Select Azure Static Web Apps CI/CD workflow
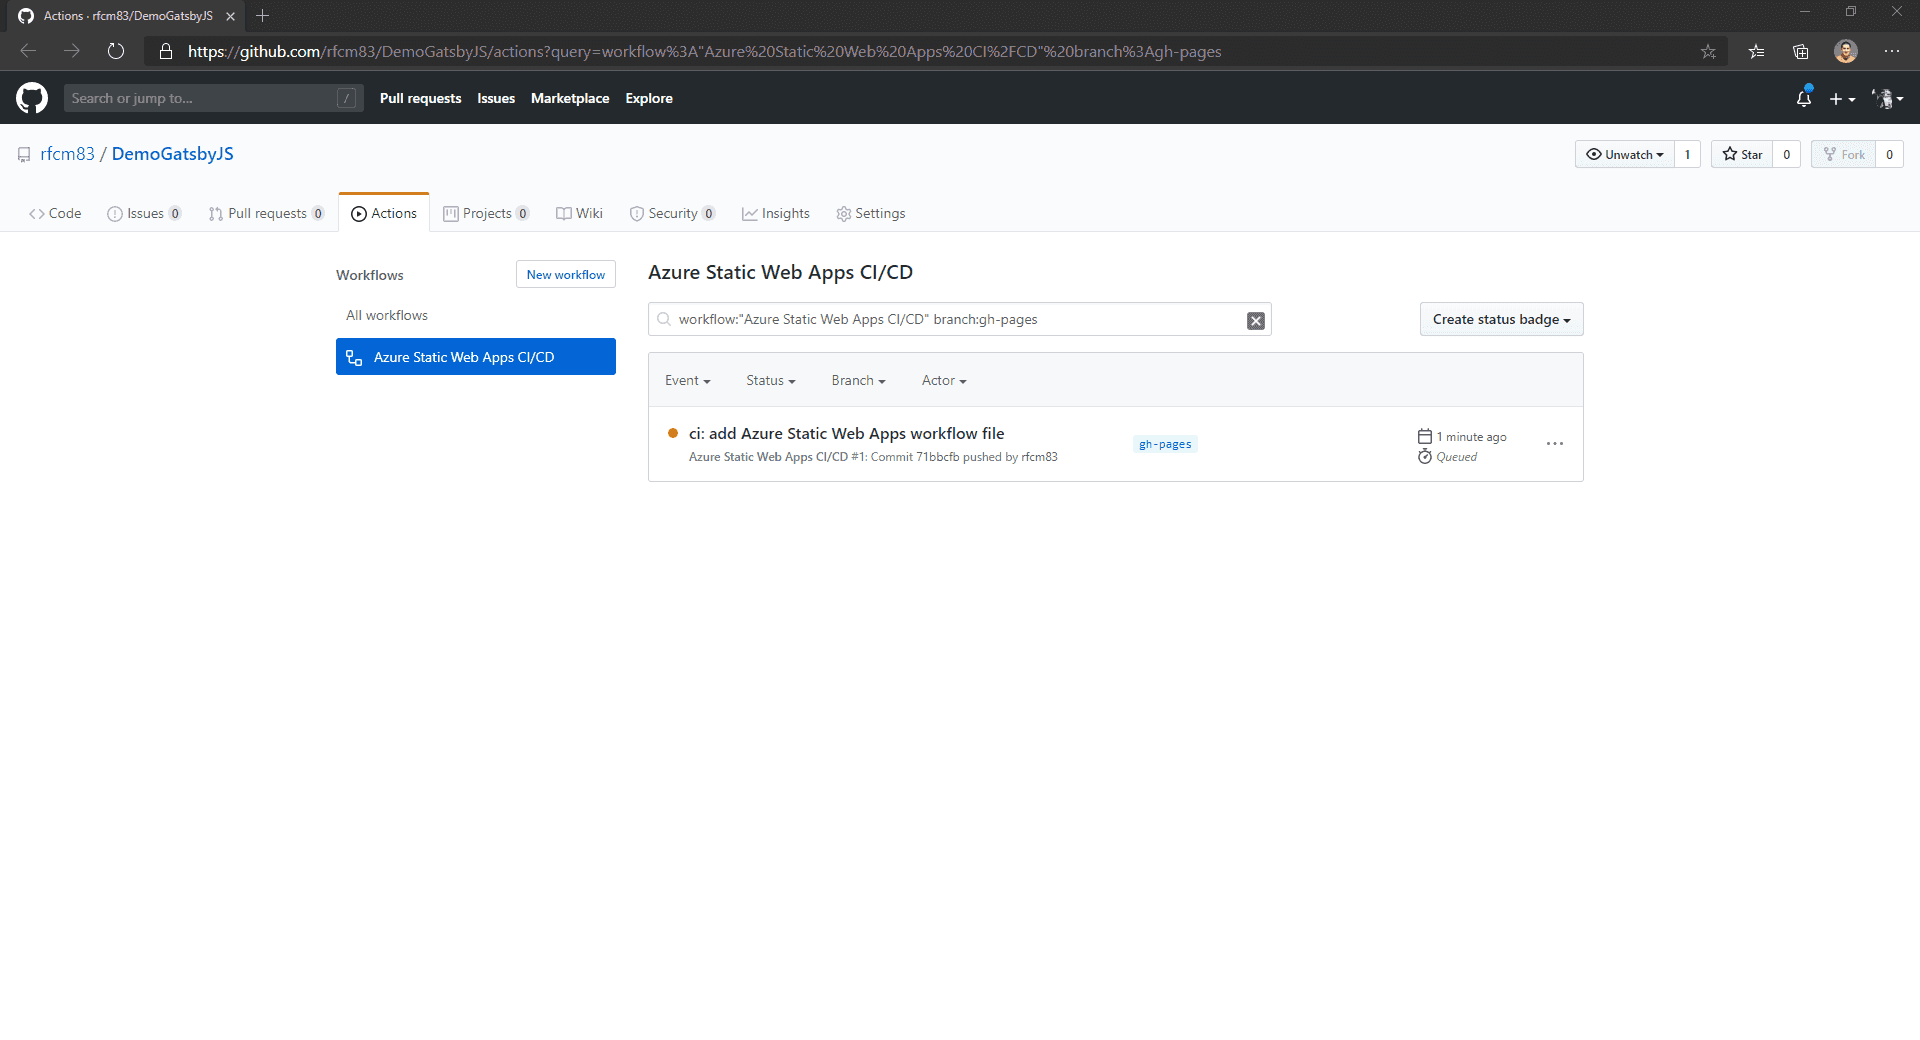1920x1040 pixels. pyautogui.click(x=476, y=356)
